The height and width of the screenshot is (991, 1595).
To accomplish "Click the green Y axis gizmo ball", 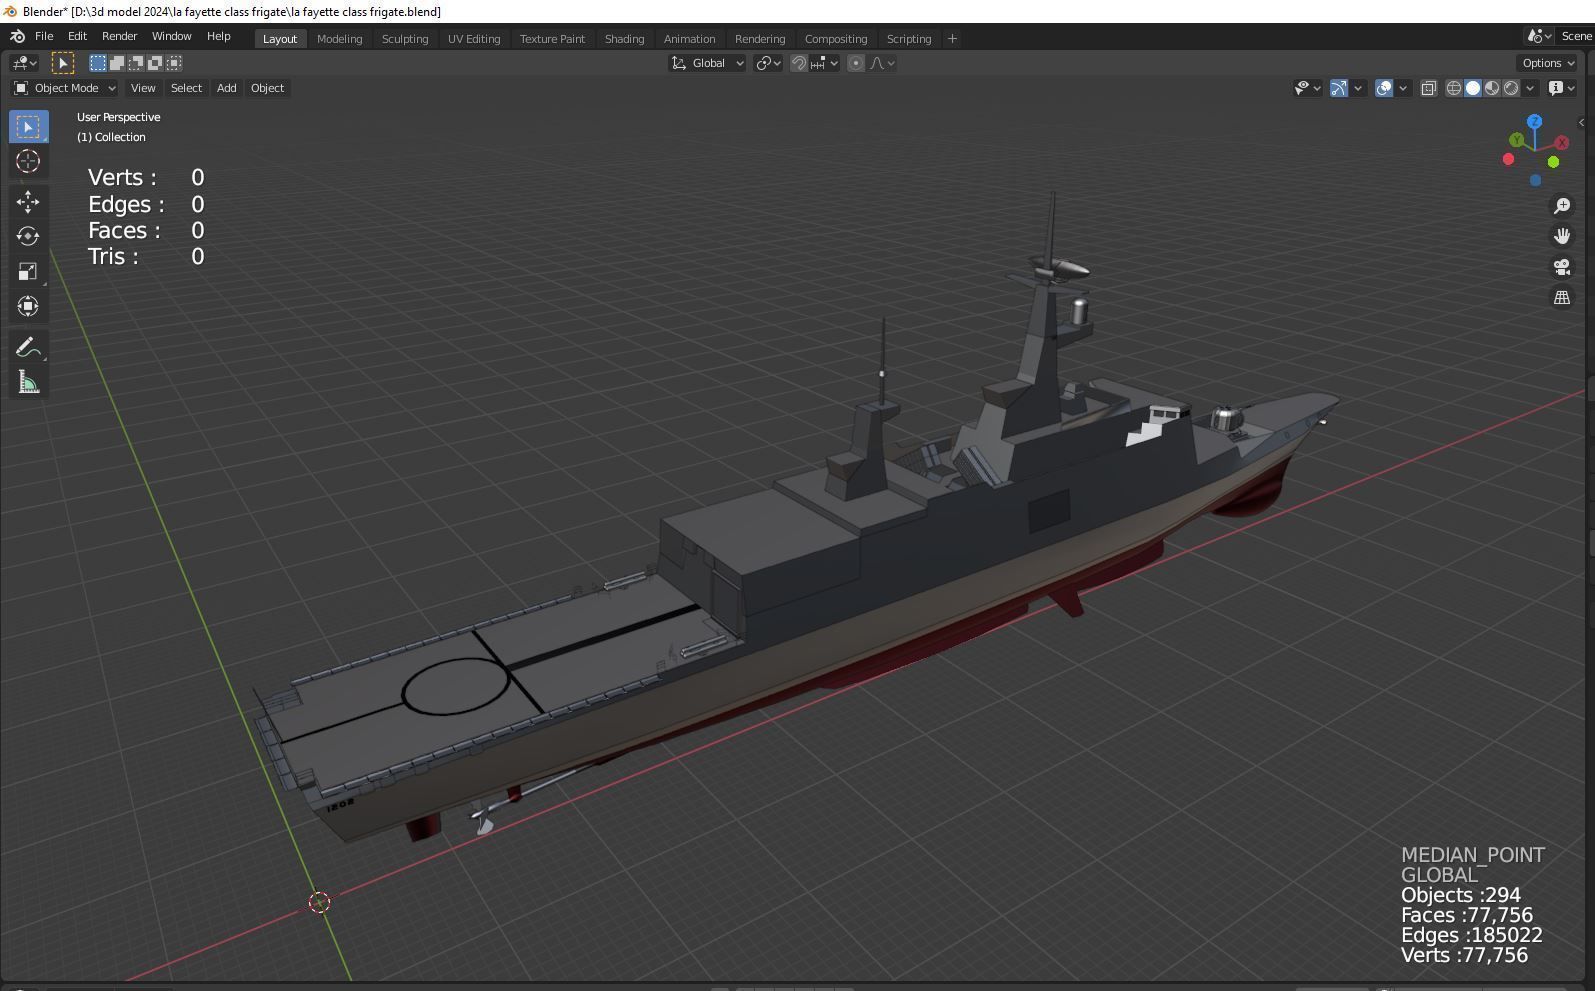I will coord(1517,141).
